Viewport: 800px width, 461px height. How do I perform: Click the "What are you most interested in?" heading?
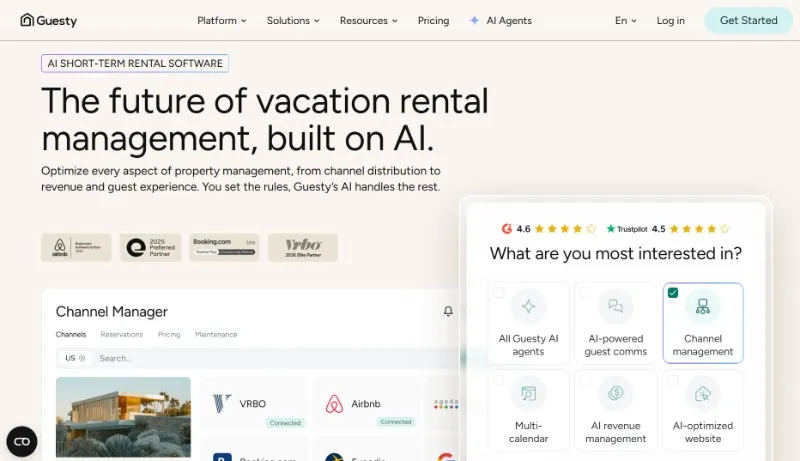pyautogui.click(x=616, y=253)
